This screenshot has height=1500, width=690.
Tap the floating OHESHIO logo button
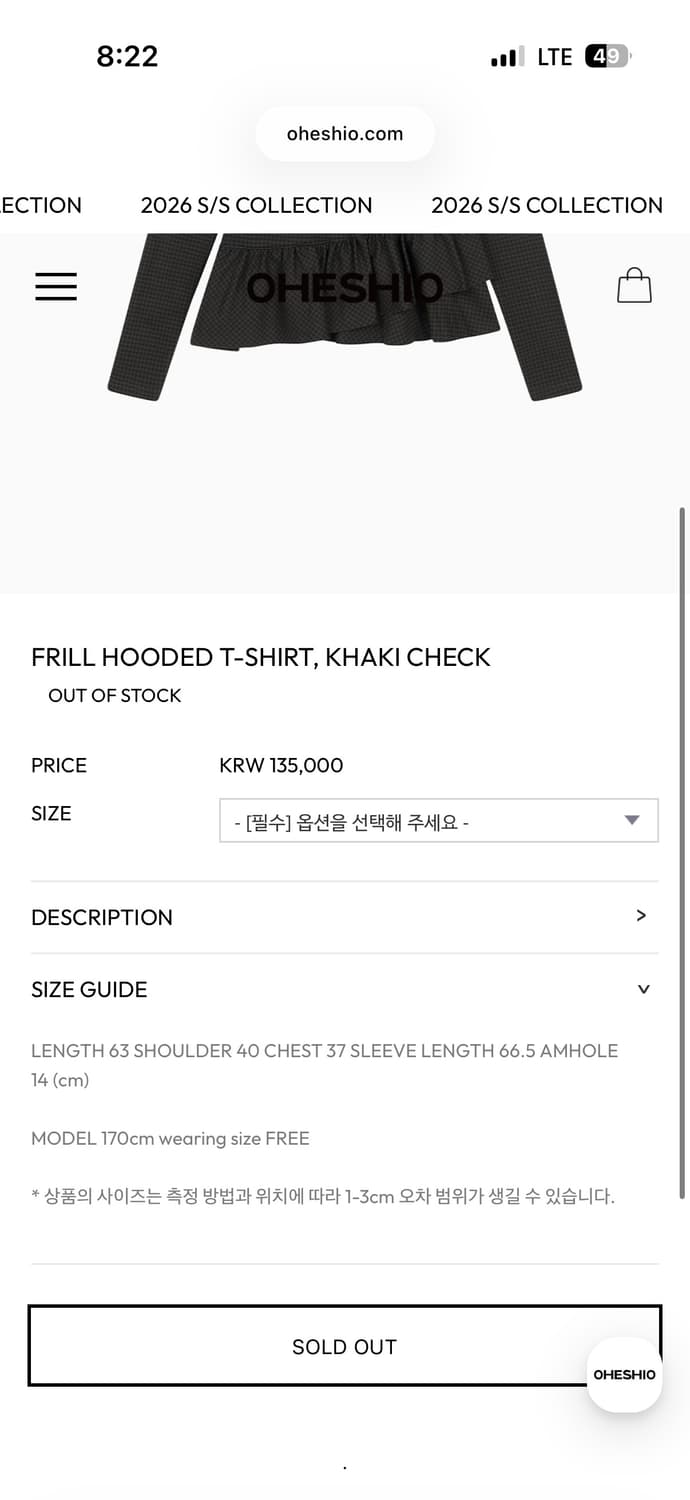(624, 1375)
